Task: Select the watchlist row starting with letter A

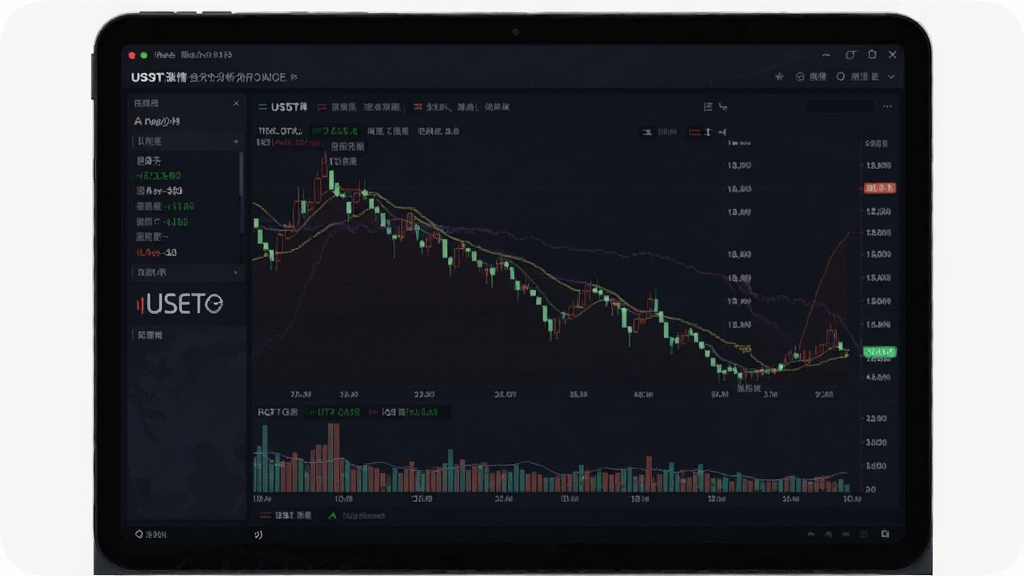Action: point(157,121)
